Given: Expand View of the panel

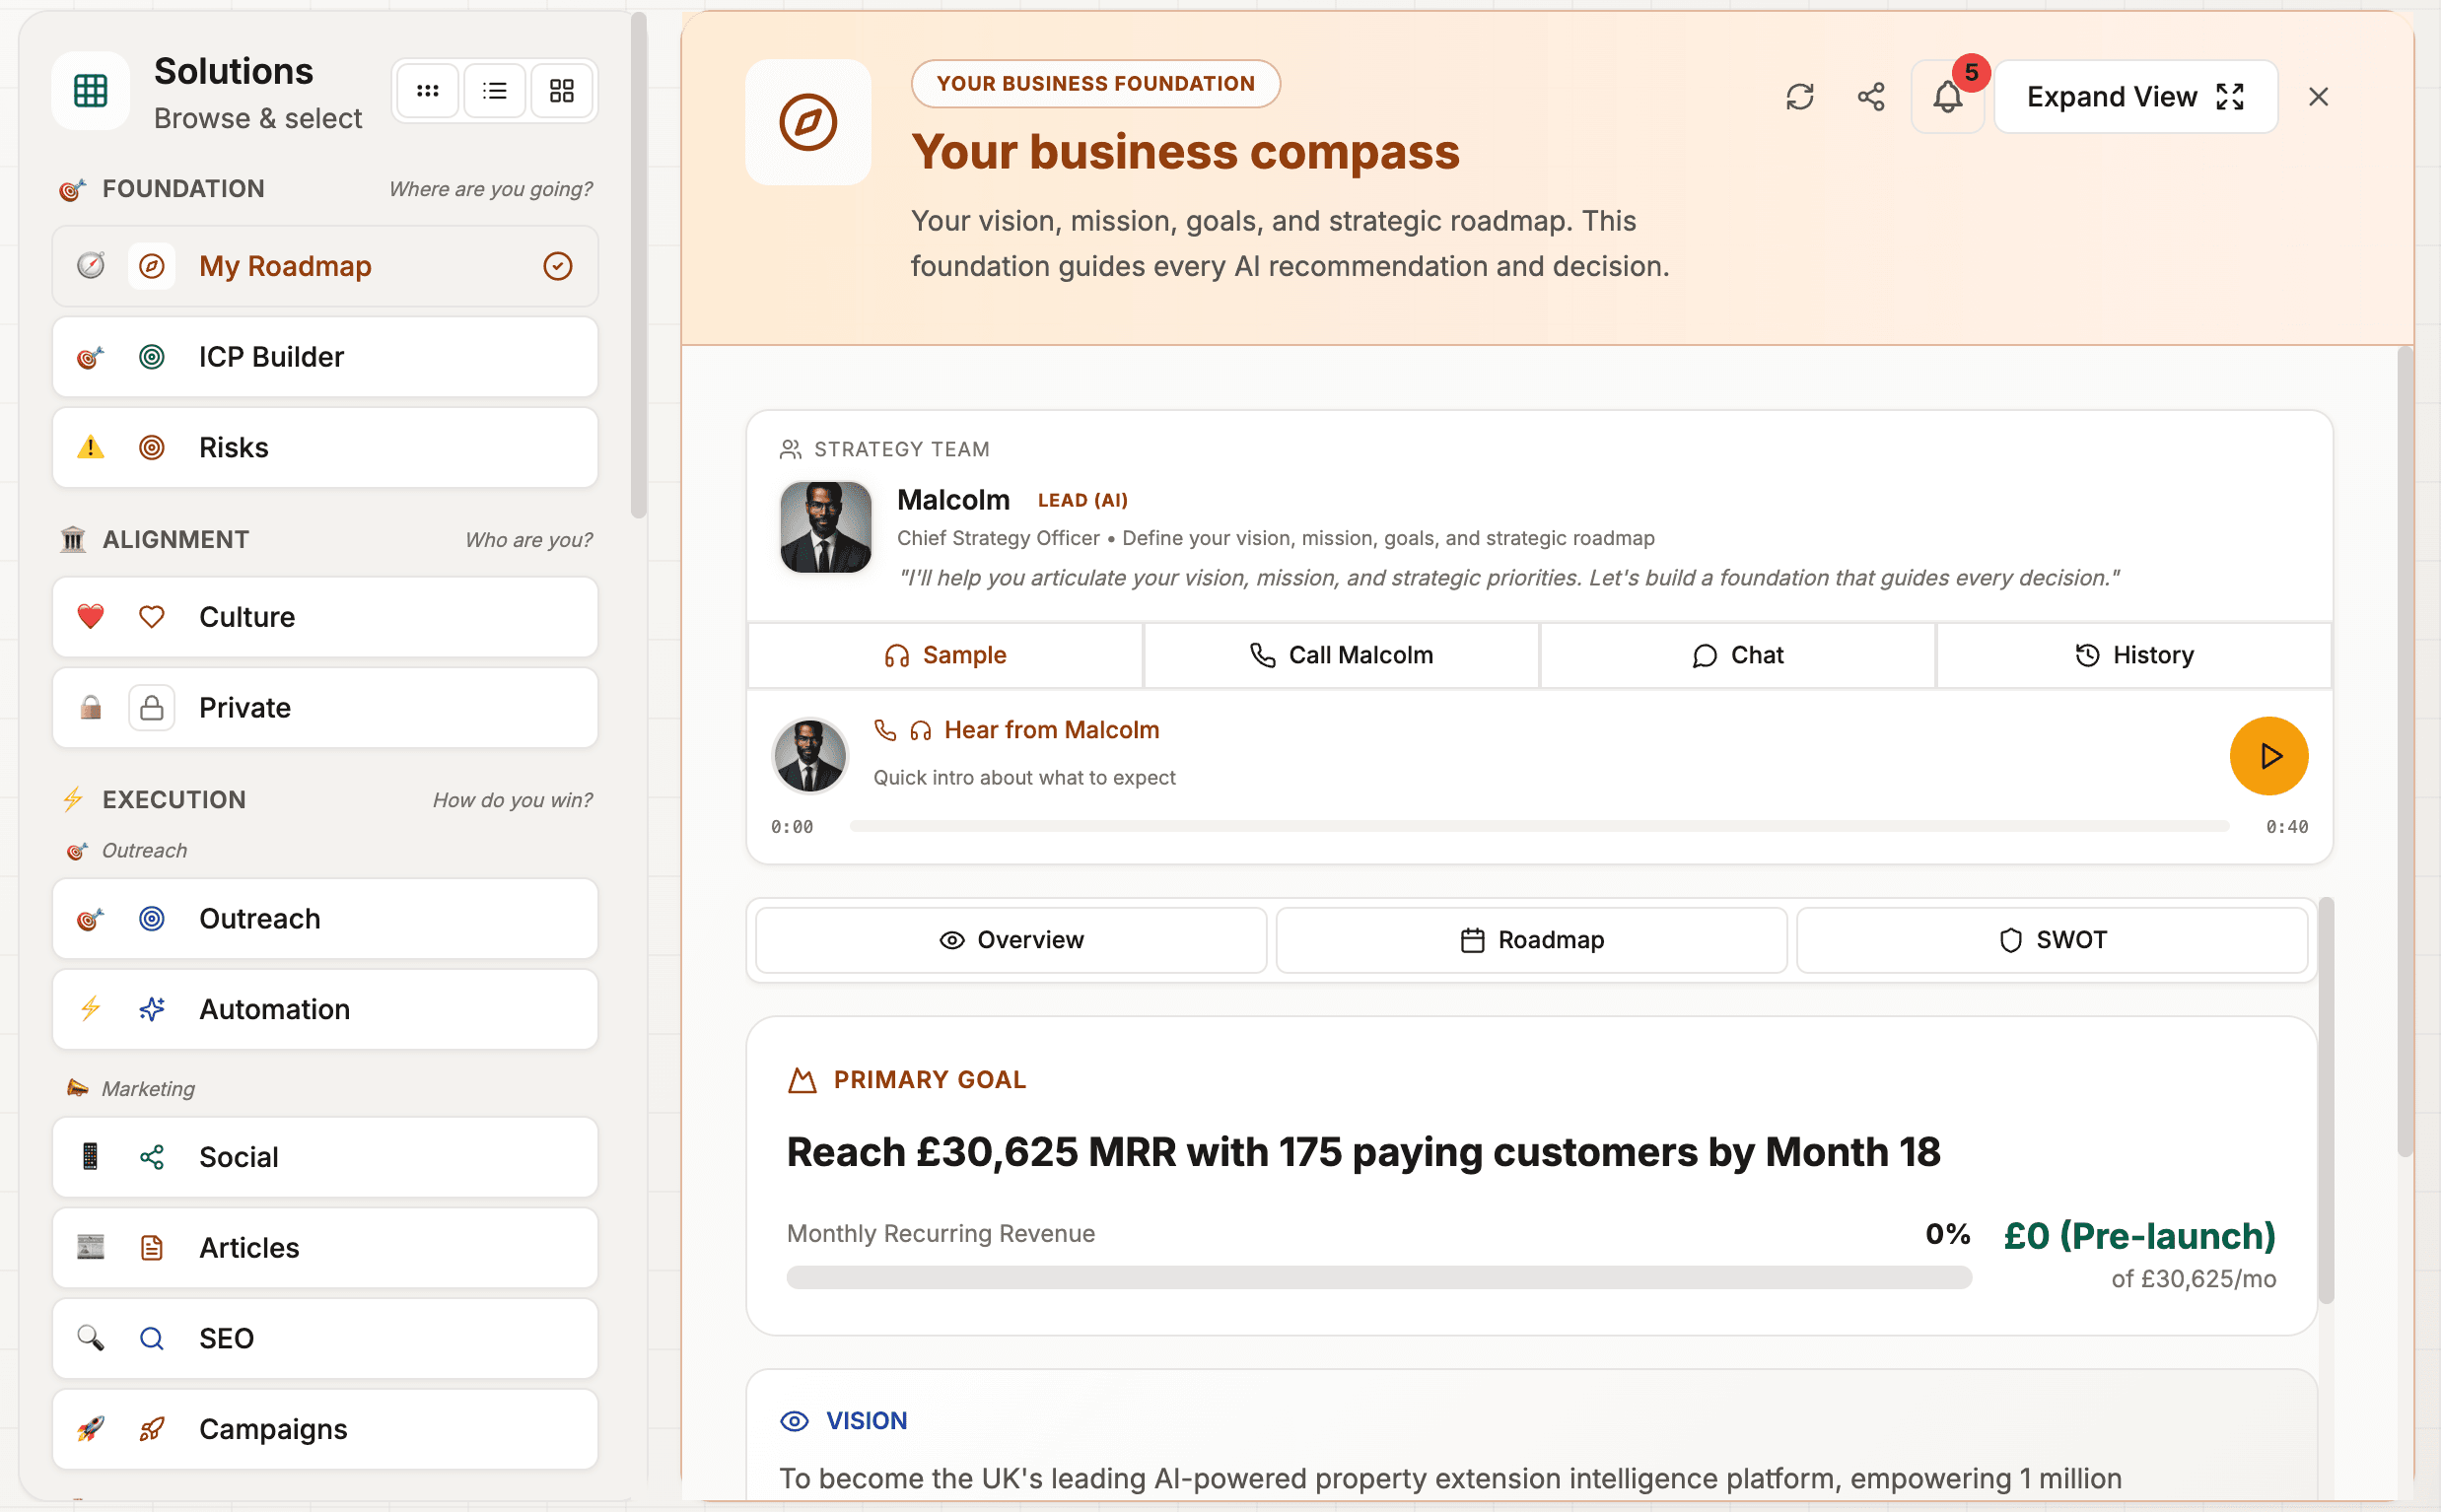Looking at the screenshot, I should click(x=2135, y=97).
